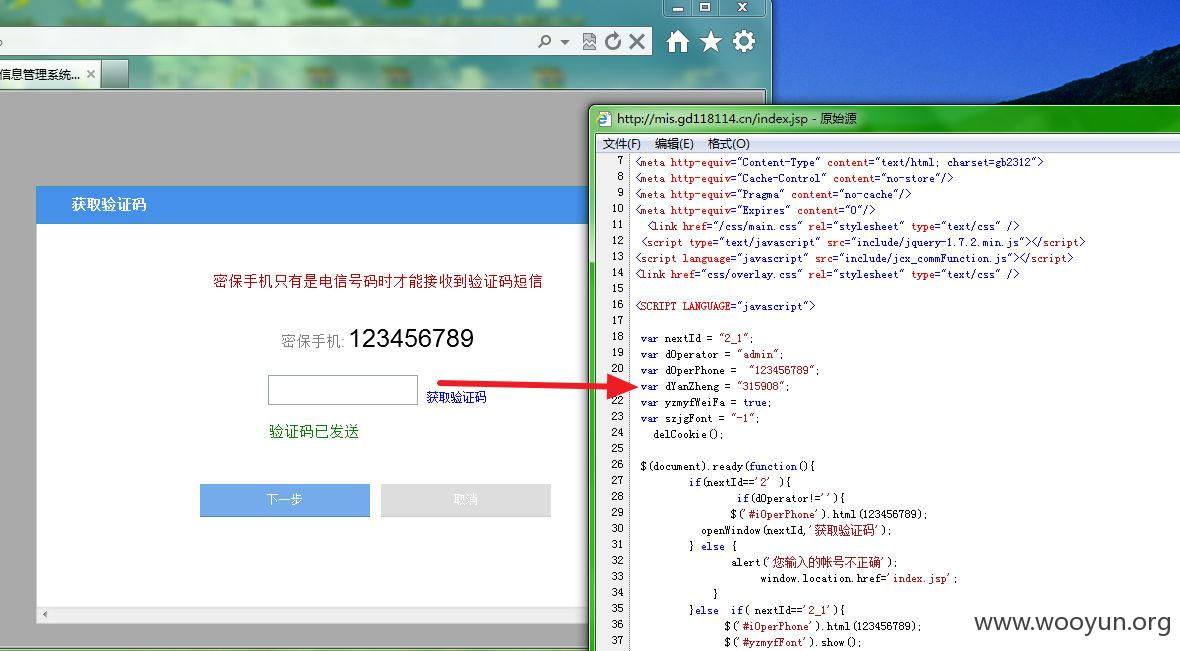Click dOperPhone "123456789" on line 20
Image resolution: width=1180 pixels, height=651 pixels.
pyautogui.click(x=783, y=370)
